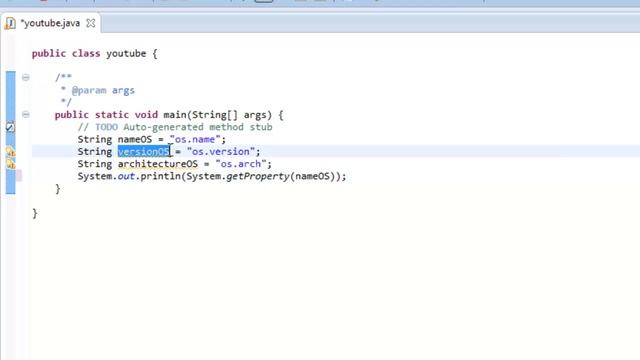640x360 pixels.
Task: Click nameOS in its String declaration
Action: point(135,140)
